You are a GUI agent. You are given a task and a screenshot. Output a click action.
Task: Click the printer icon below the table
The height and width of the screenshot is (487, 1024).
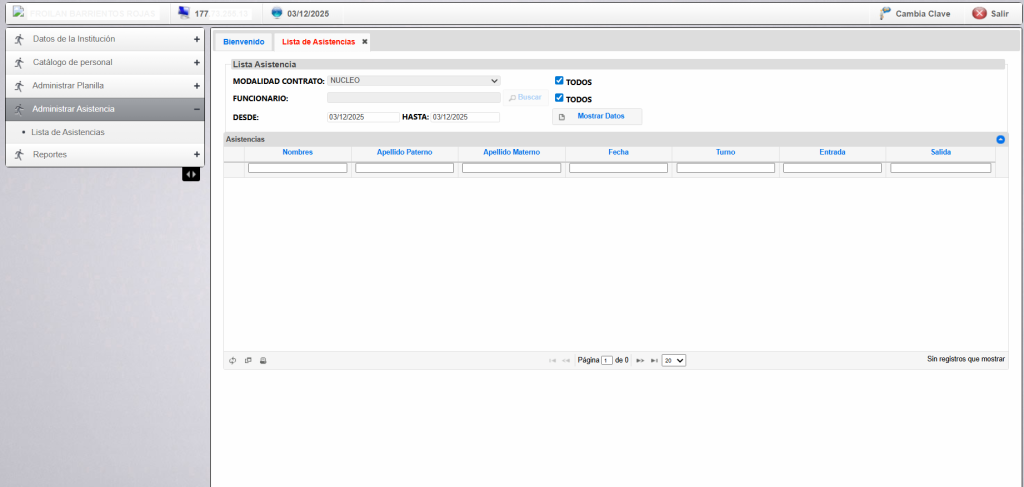pyautogui.click(x=263, y=360)
